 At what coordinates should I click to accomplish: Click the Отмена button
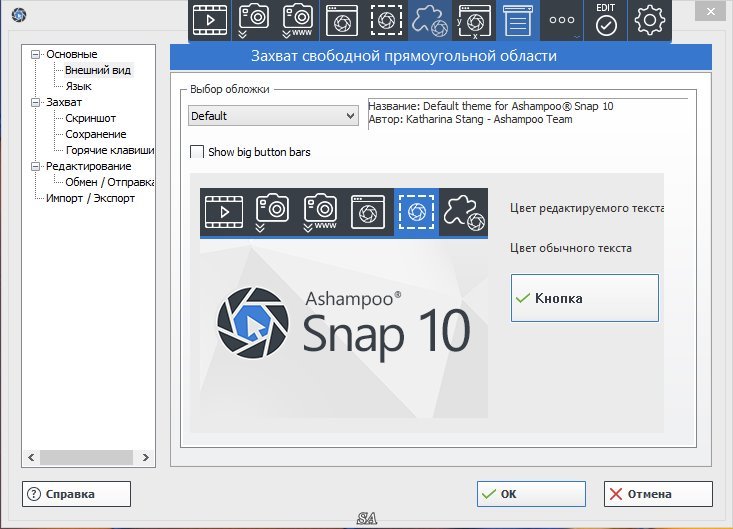658,494
